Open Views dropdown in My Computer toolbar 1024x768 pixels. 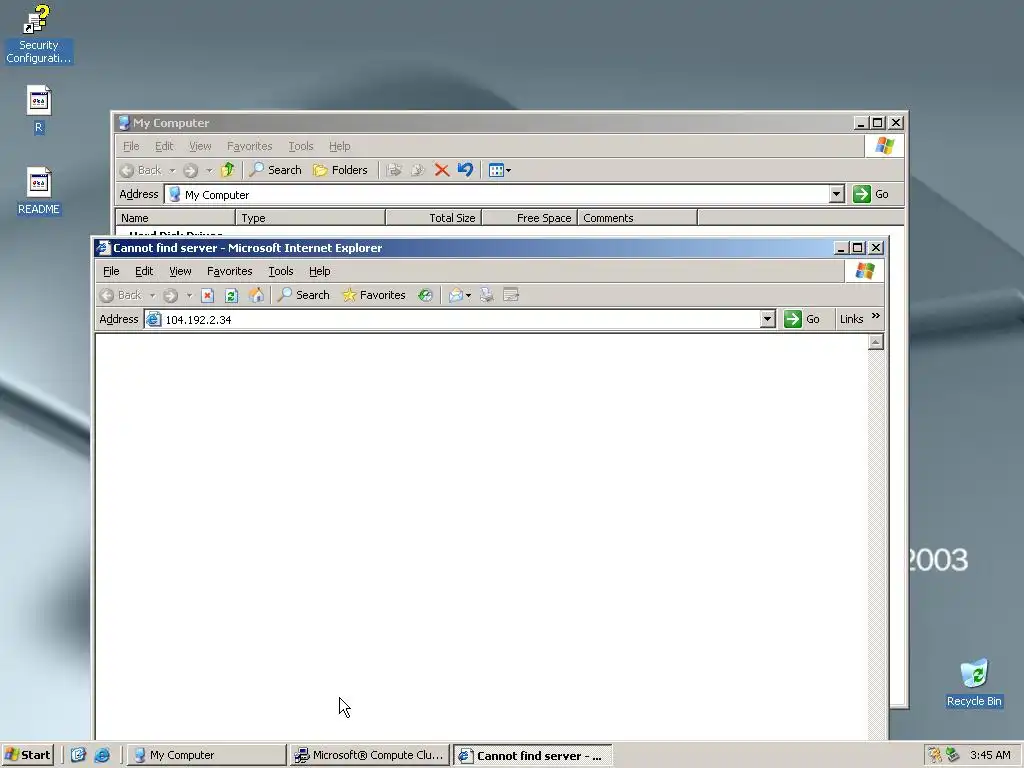tap(500, 170)
